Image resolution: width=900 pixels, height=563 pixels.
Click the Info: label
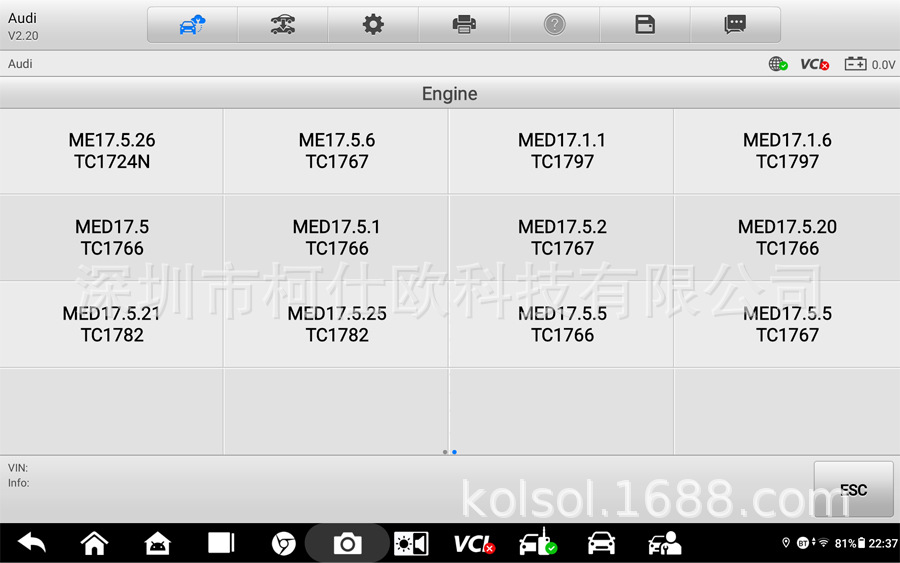click(18, 483)
